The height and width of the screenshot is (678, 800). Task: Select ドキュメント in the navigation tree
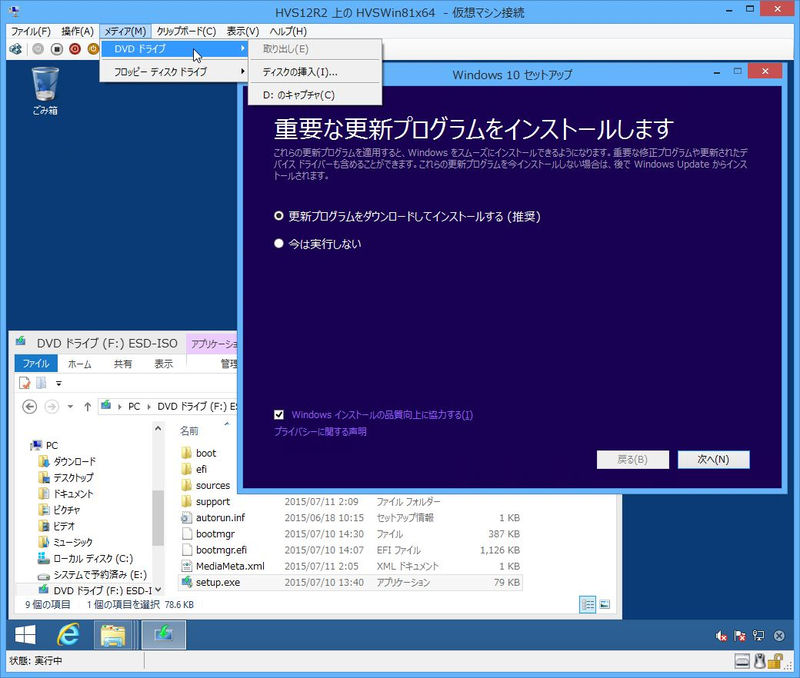tap(73, 494)
